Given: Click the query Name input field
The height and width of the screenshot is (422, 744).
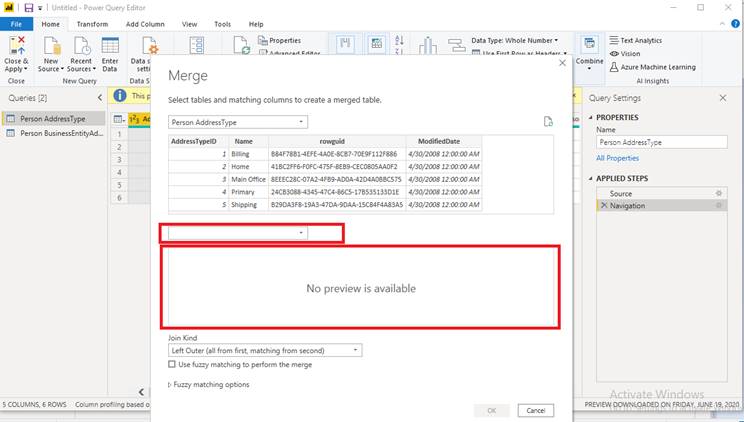Looking at the screenshot, I should point(661,142).
